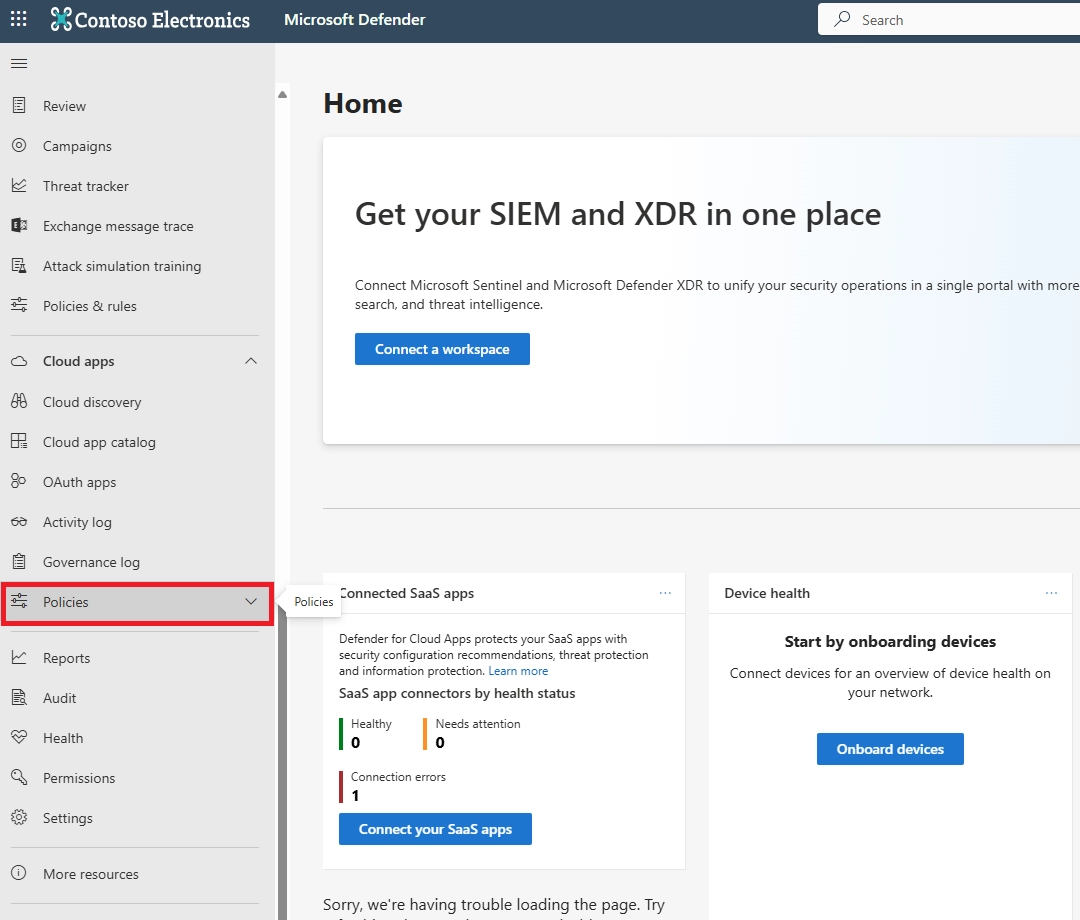Collapse the navigation with the hamburger icon
The height and width of the screenshot is (920, 1080).
[19, 63]
